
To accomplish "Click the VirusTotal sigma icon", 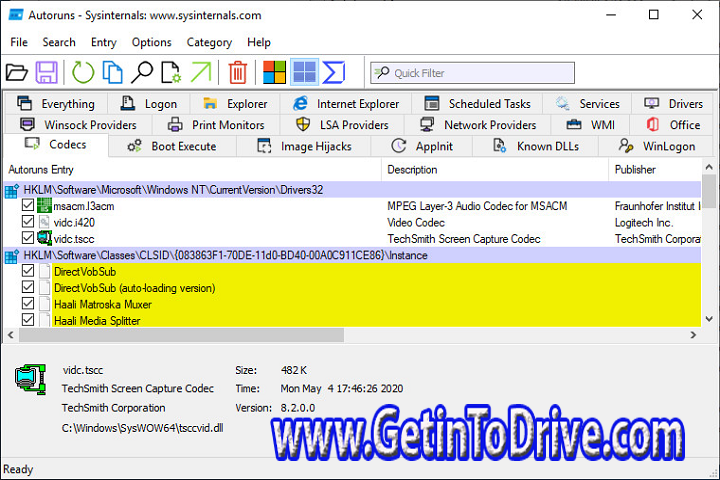I will 334,73.
